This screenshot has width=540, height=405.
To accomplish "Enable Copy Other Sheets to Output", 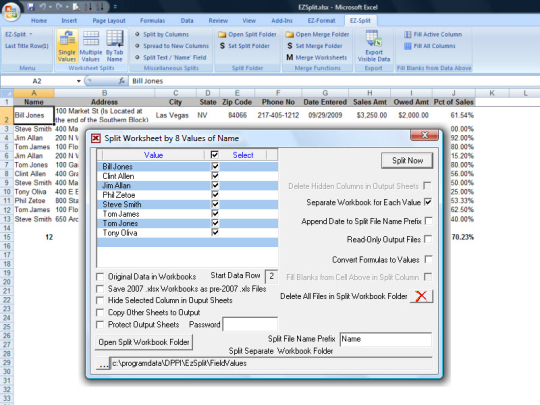I will (100, 312).
